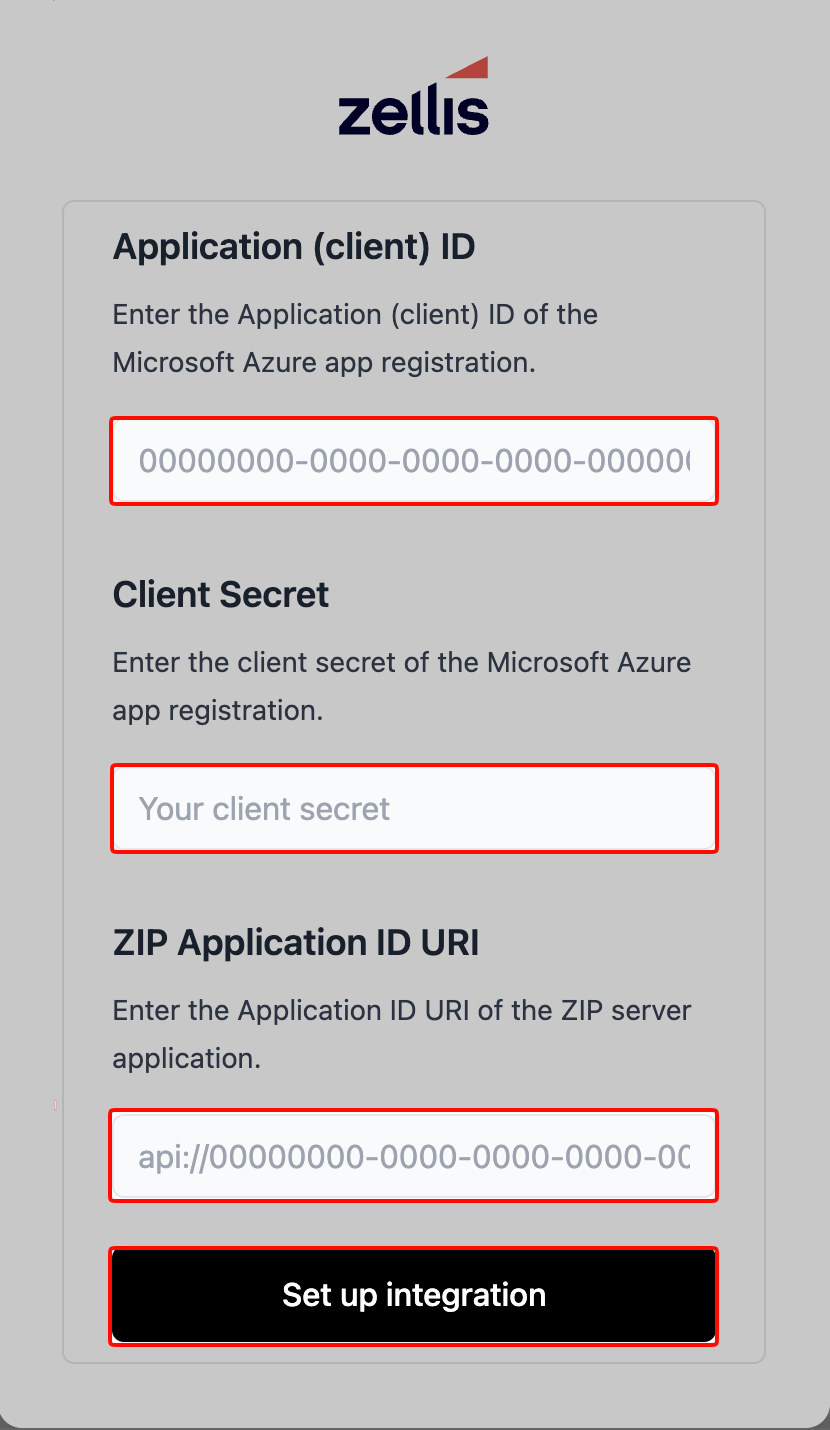This screenshot has height=1430, width=830.
Task: Click the "Application (client) ID" heading
Action: point(294,246)
